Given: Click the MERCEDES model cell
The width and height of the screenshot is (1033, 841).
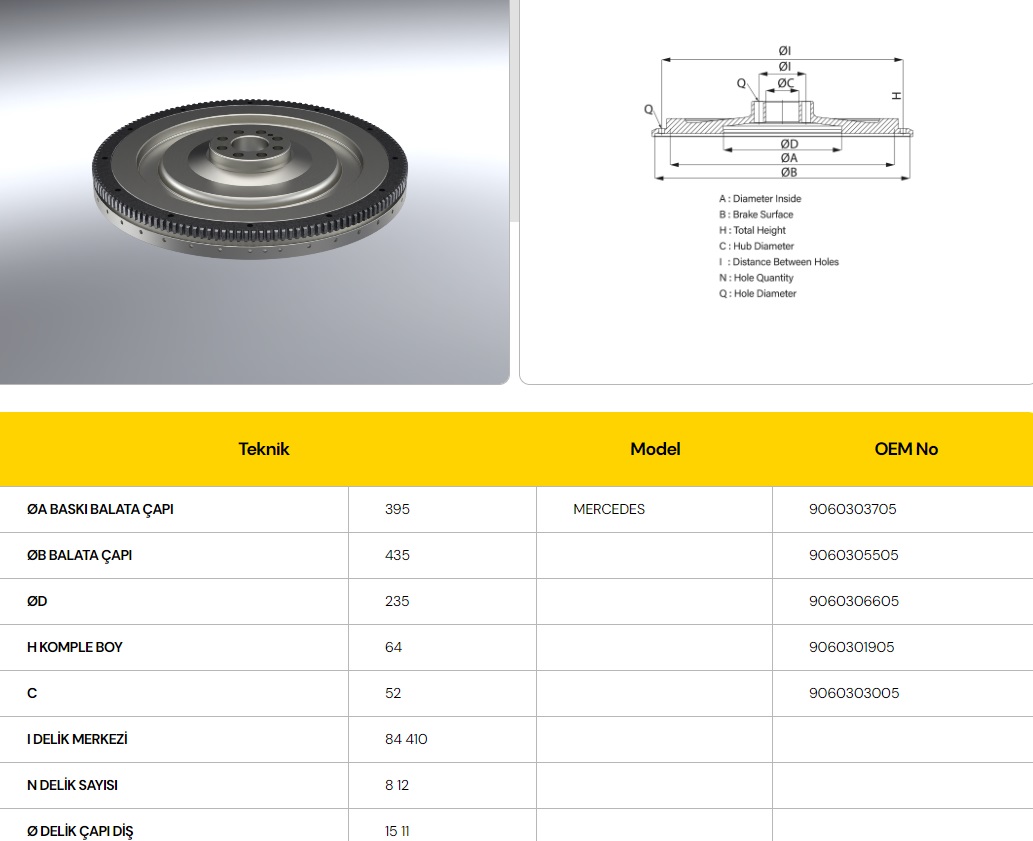Looking at the screenshot, I should [x=609, y=509].
